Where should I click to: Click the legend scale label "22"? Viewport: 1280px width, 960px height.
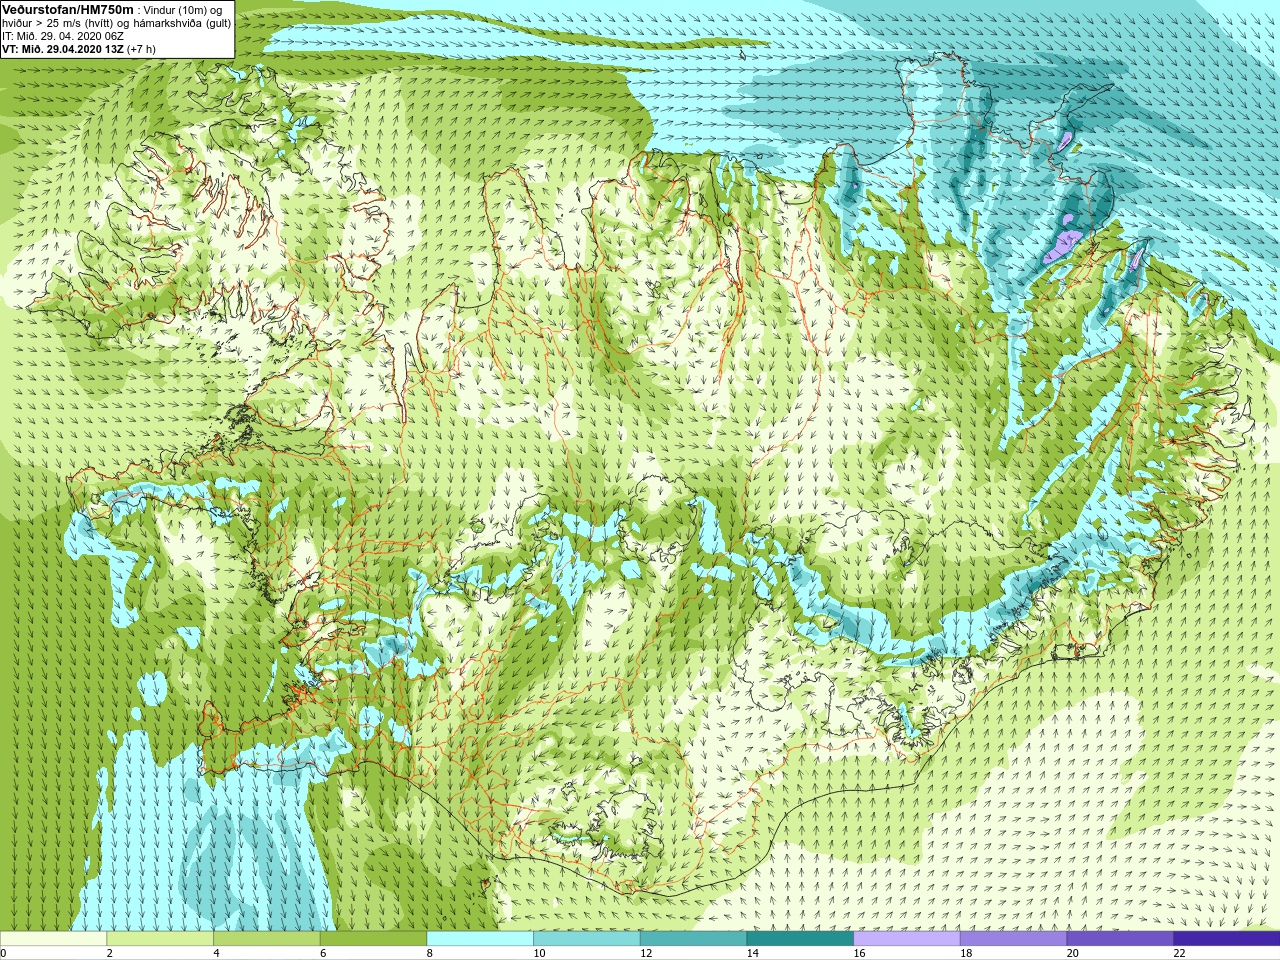[1179, 953]
